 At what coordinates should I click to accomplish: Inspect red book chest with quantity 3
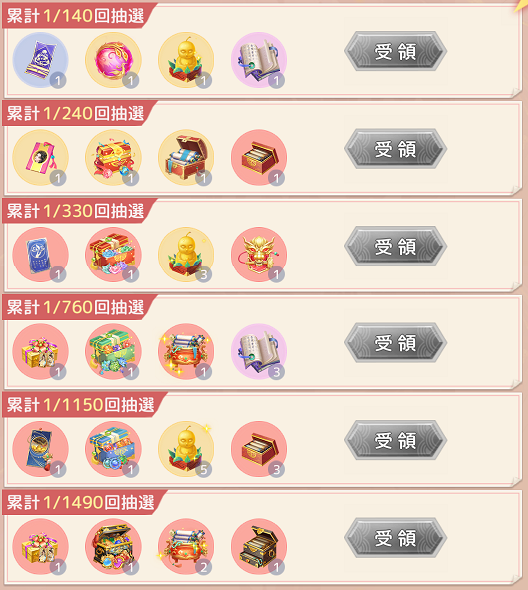click(x=259, y=449)
